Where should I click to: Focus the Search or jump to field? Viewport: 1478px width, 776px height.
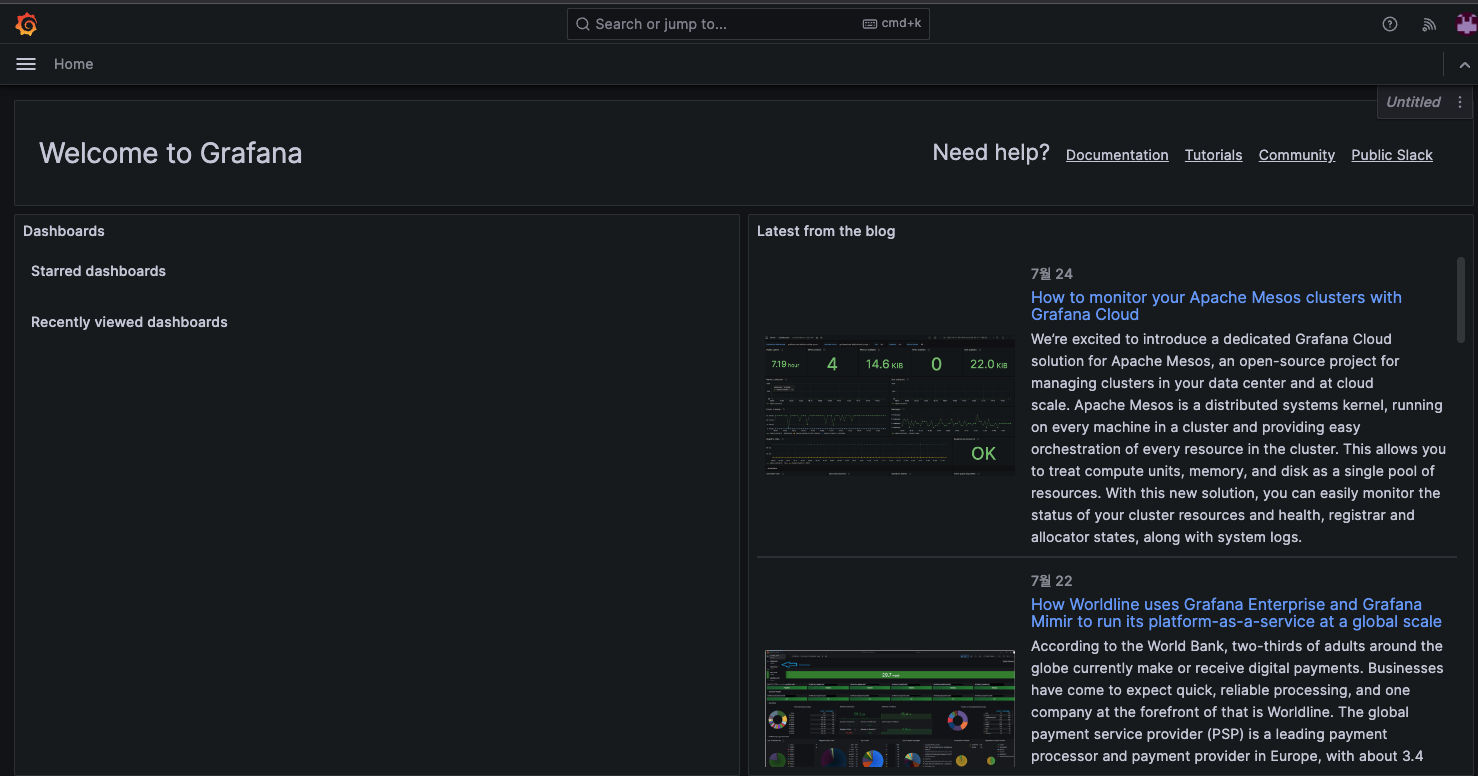(748, 24)
